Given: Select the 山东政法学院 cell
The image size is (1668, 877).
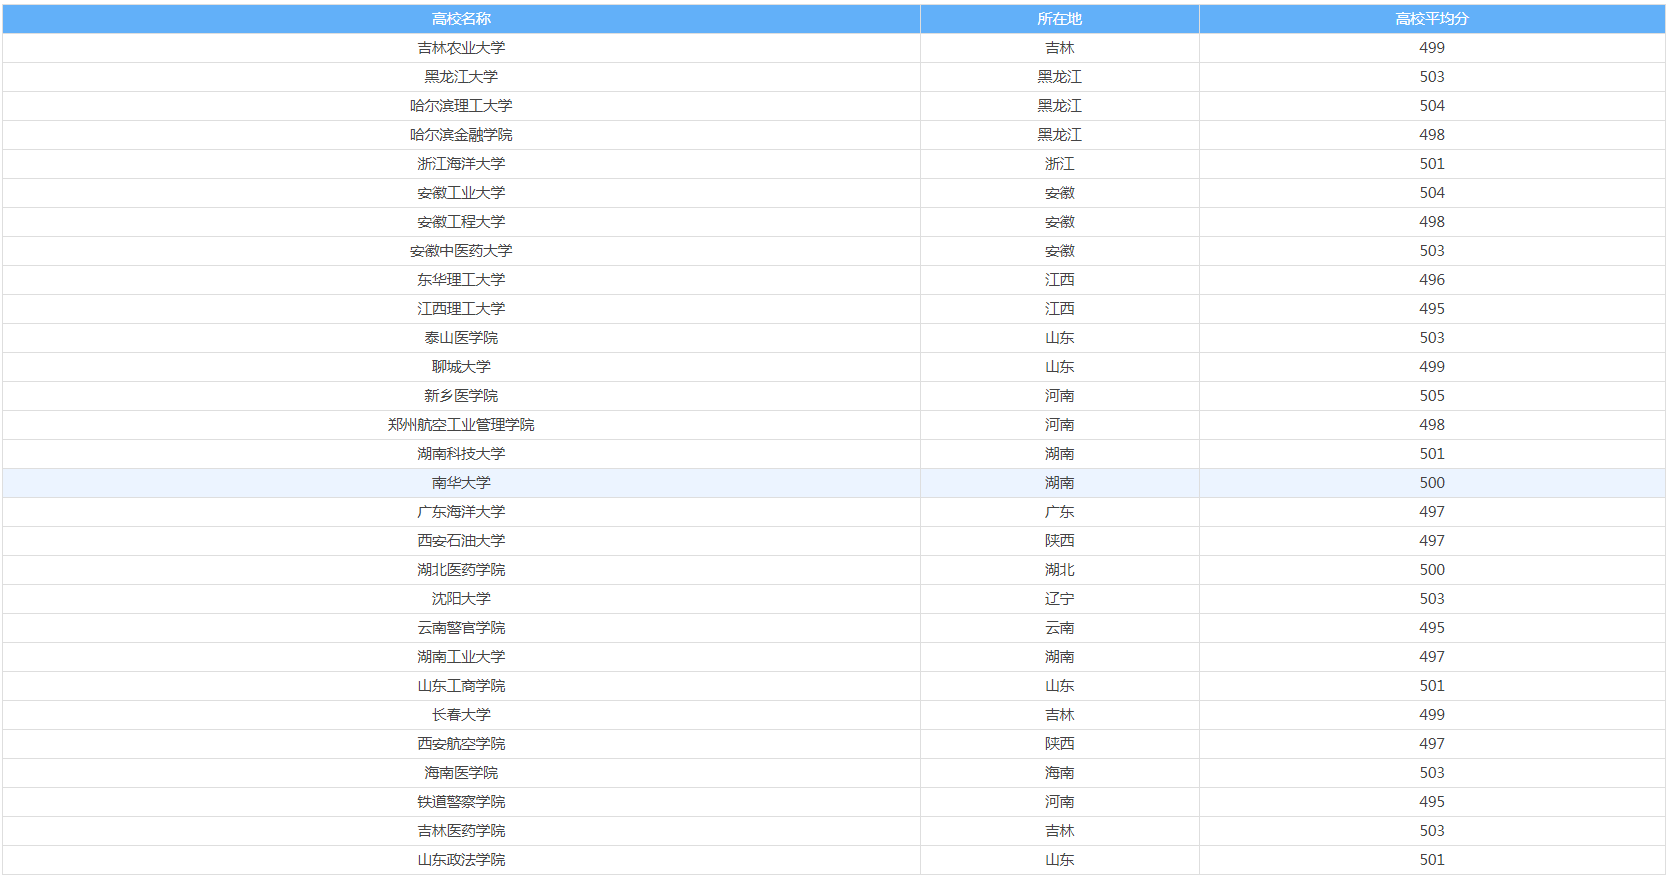Looking at the screenshot, I should click(x=461, y=860).
